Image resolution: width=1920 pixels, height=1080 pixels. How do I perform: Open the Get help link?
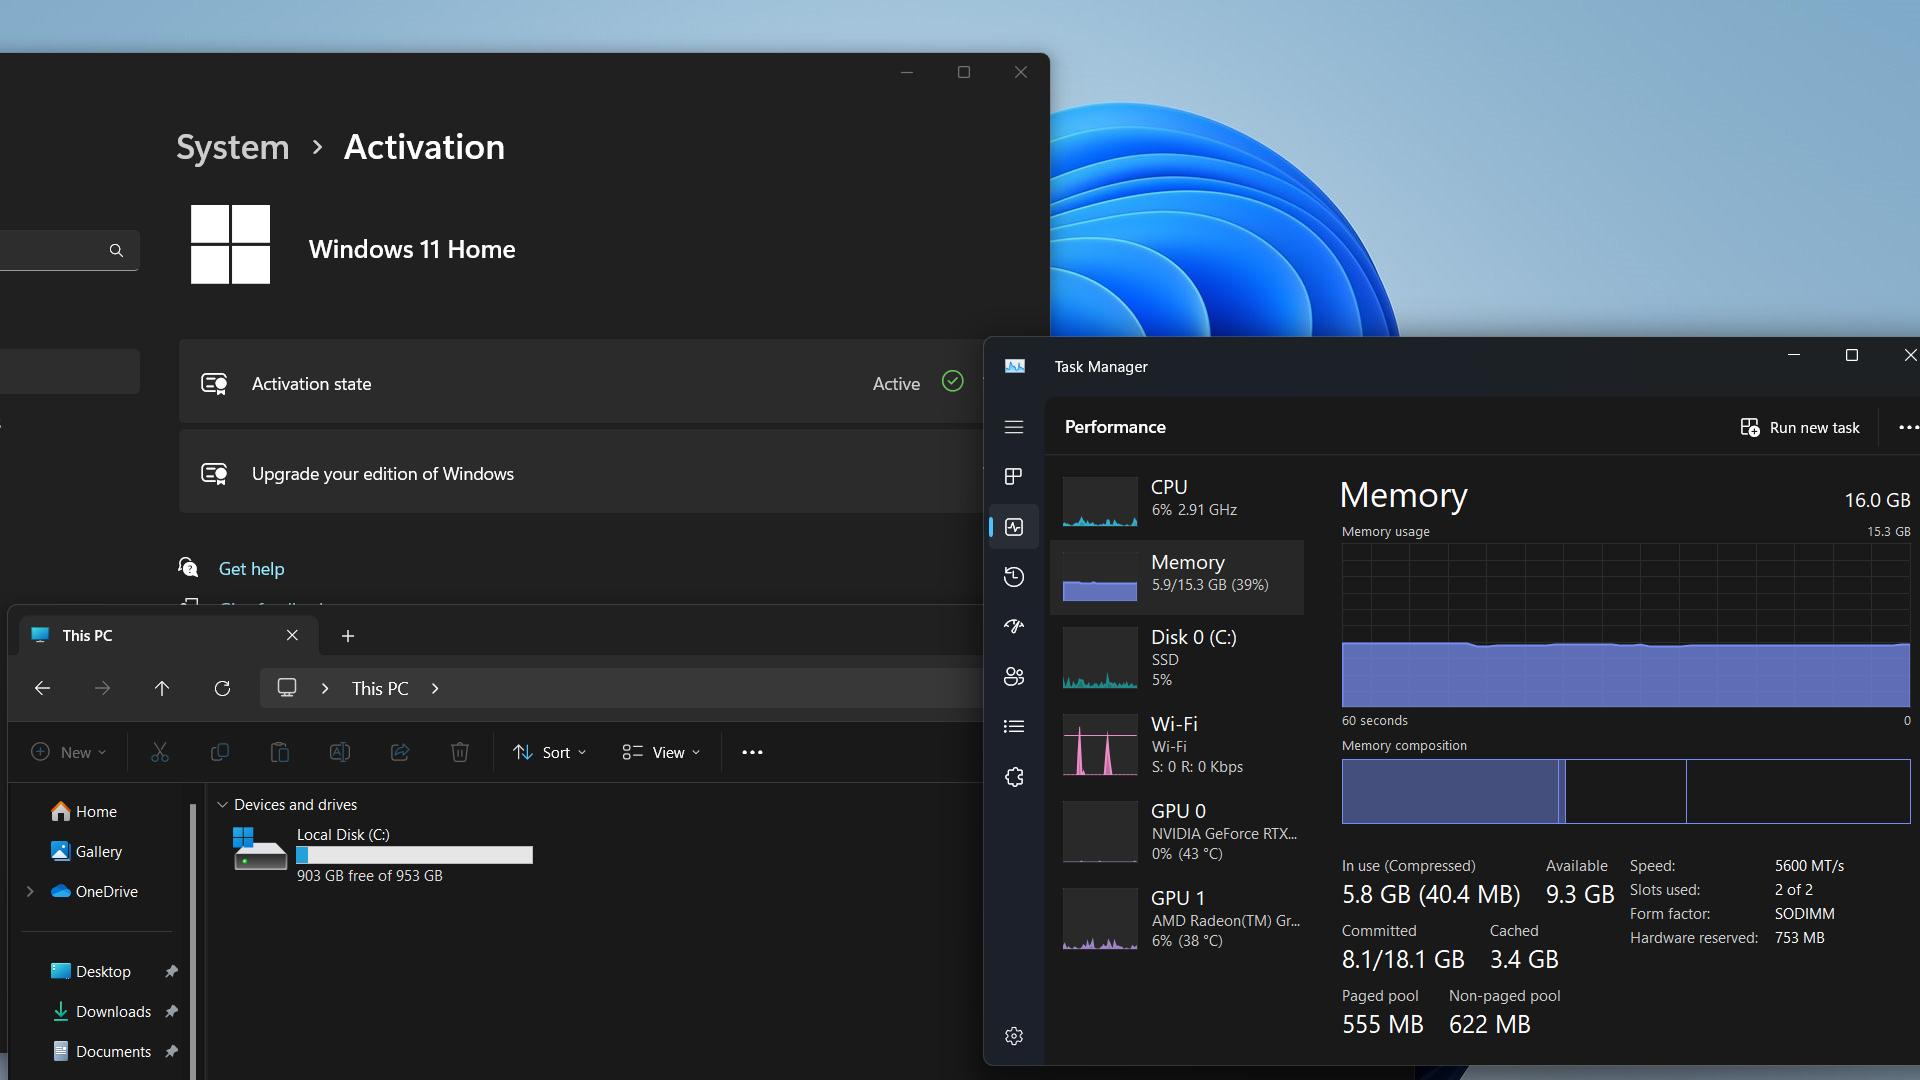tap(251, 569)
